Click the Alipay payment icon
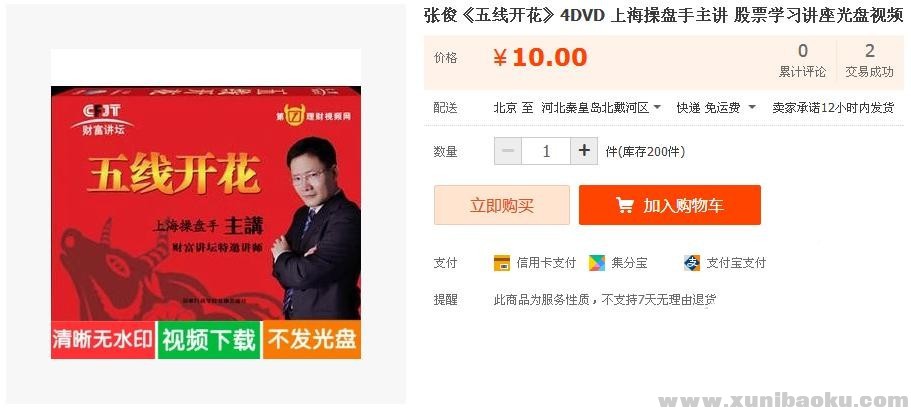 692,263
